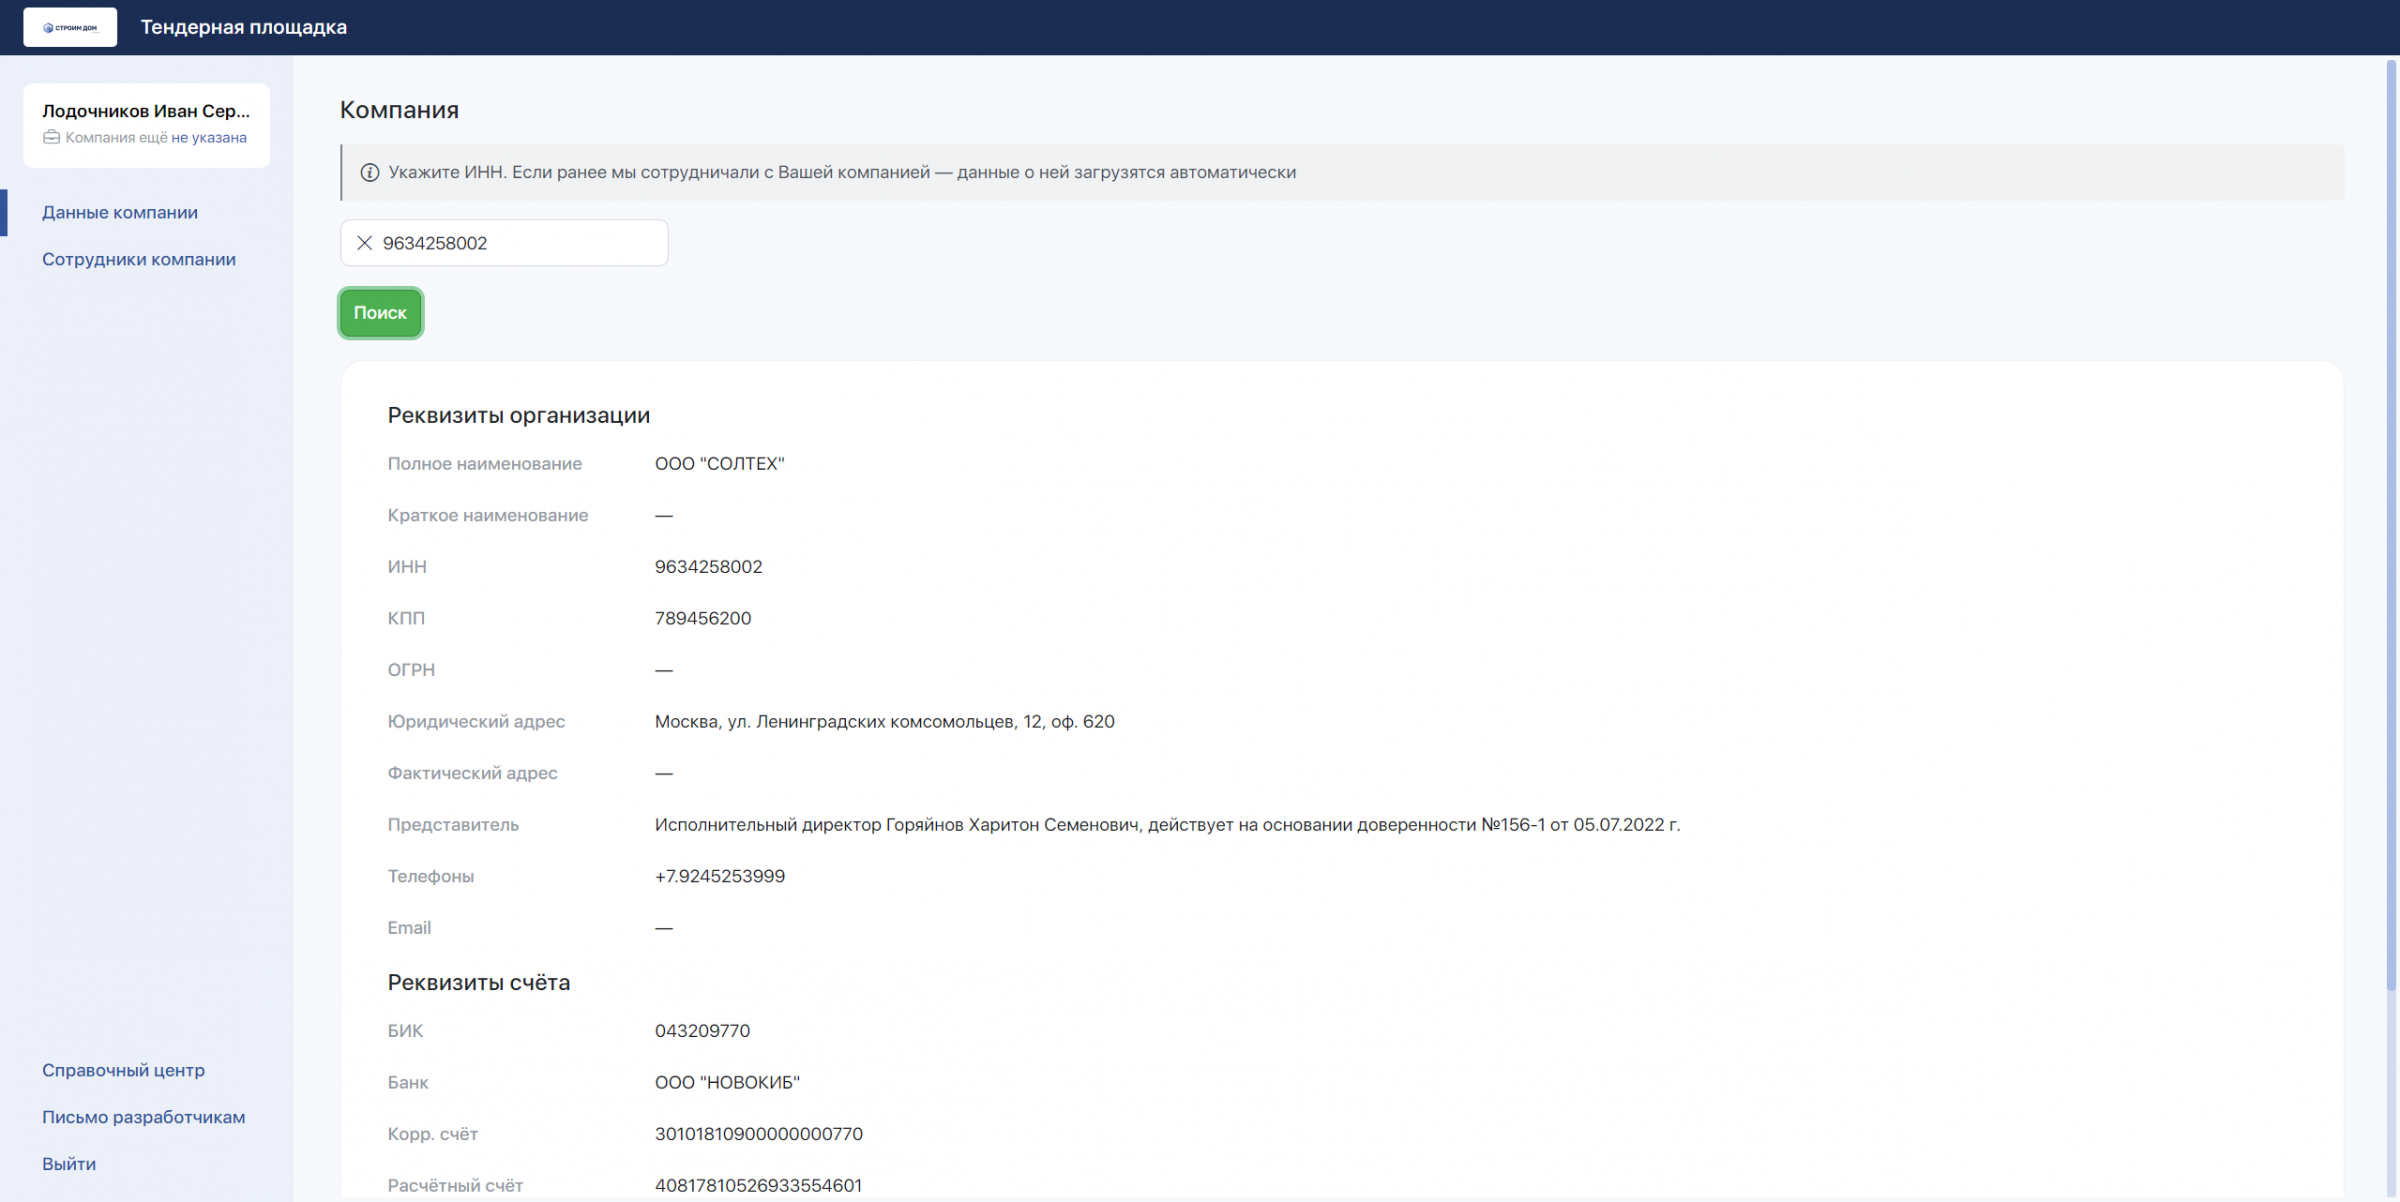
Task: Click the vertical page scrollbar
Action: [x=2391, y=500]
